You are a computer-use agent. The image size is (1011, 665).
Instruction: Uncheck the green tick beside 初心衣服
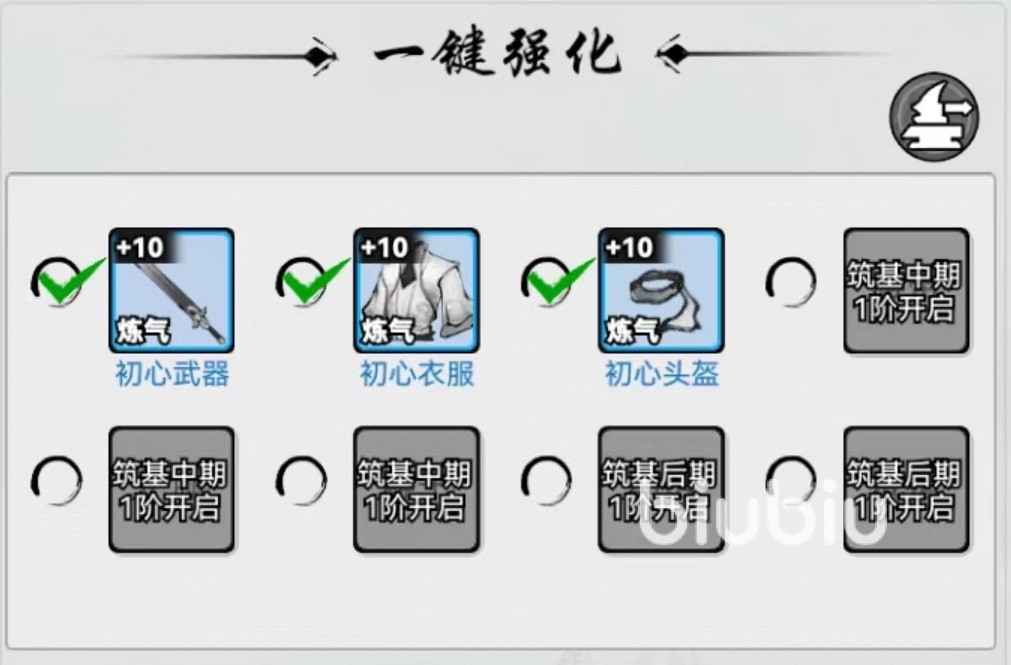(309, 281)
